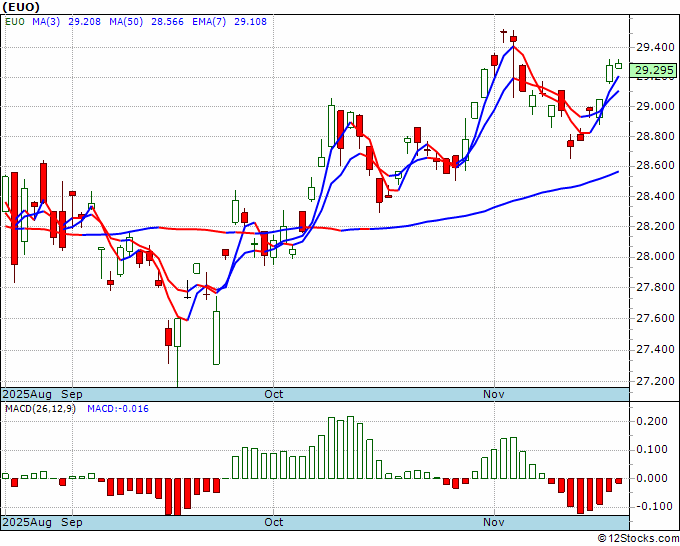680x546 pixels.
Task: Click the 28.000 price axis label
Action: [x=655, y=256]
